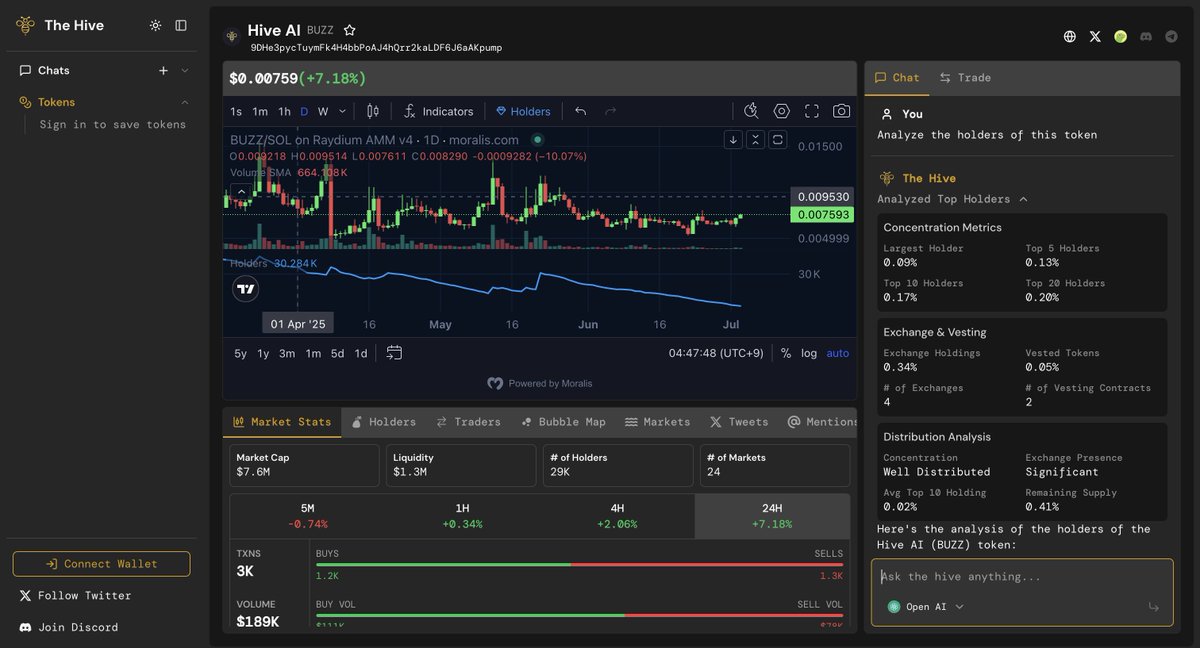Select the 5M timeframe stats

(x=307, y=516)
